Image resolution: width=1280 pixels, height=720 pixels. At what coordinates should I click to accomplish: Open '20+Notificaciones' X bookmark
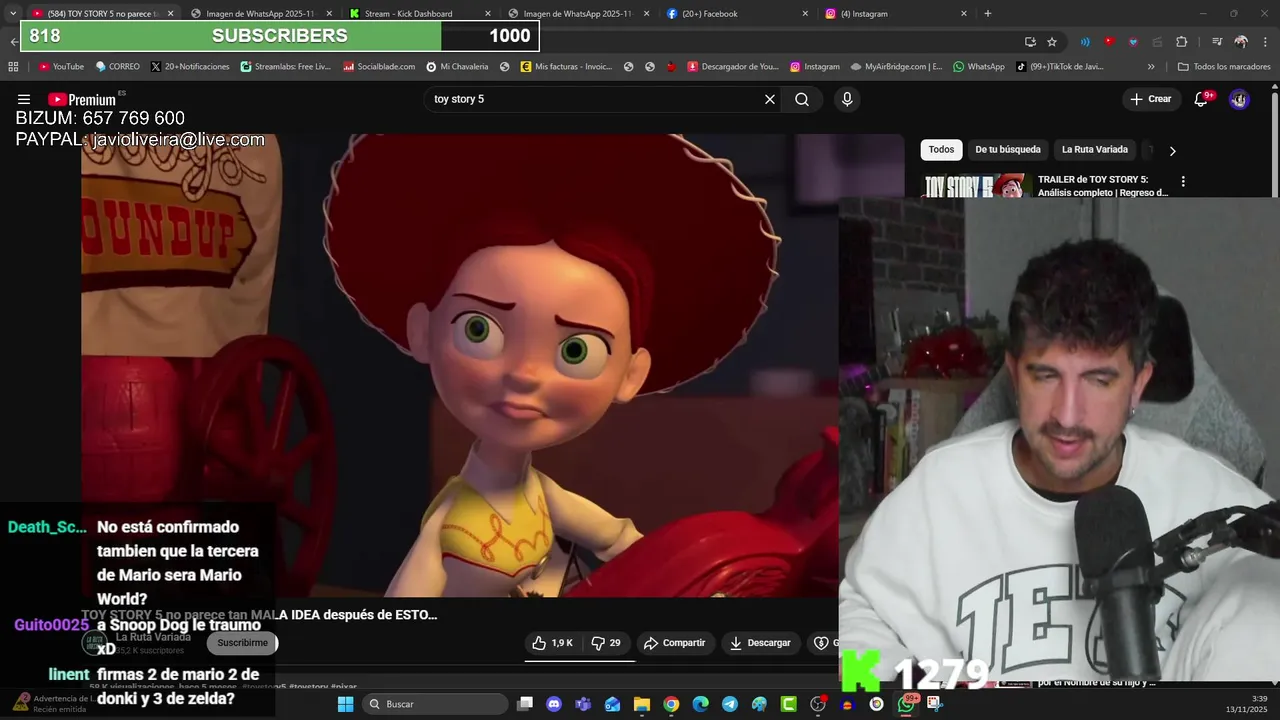pyautogui.click(x=190, y=67)
